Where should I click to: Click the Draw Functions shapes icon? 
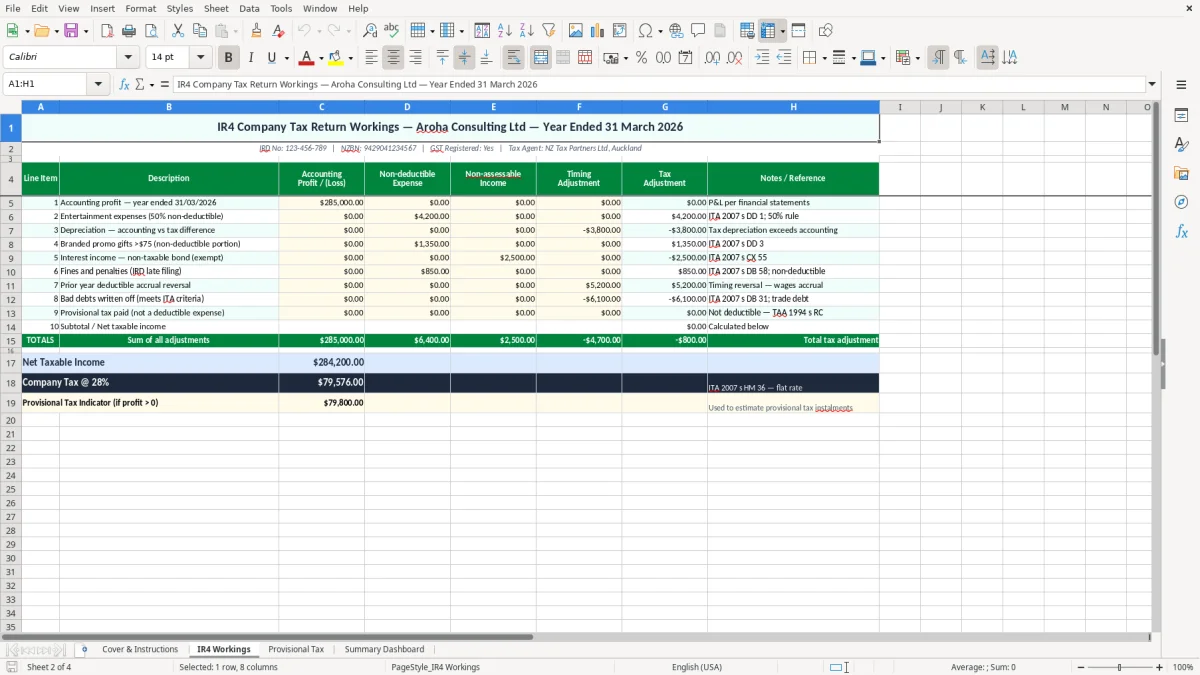(826, 31)
